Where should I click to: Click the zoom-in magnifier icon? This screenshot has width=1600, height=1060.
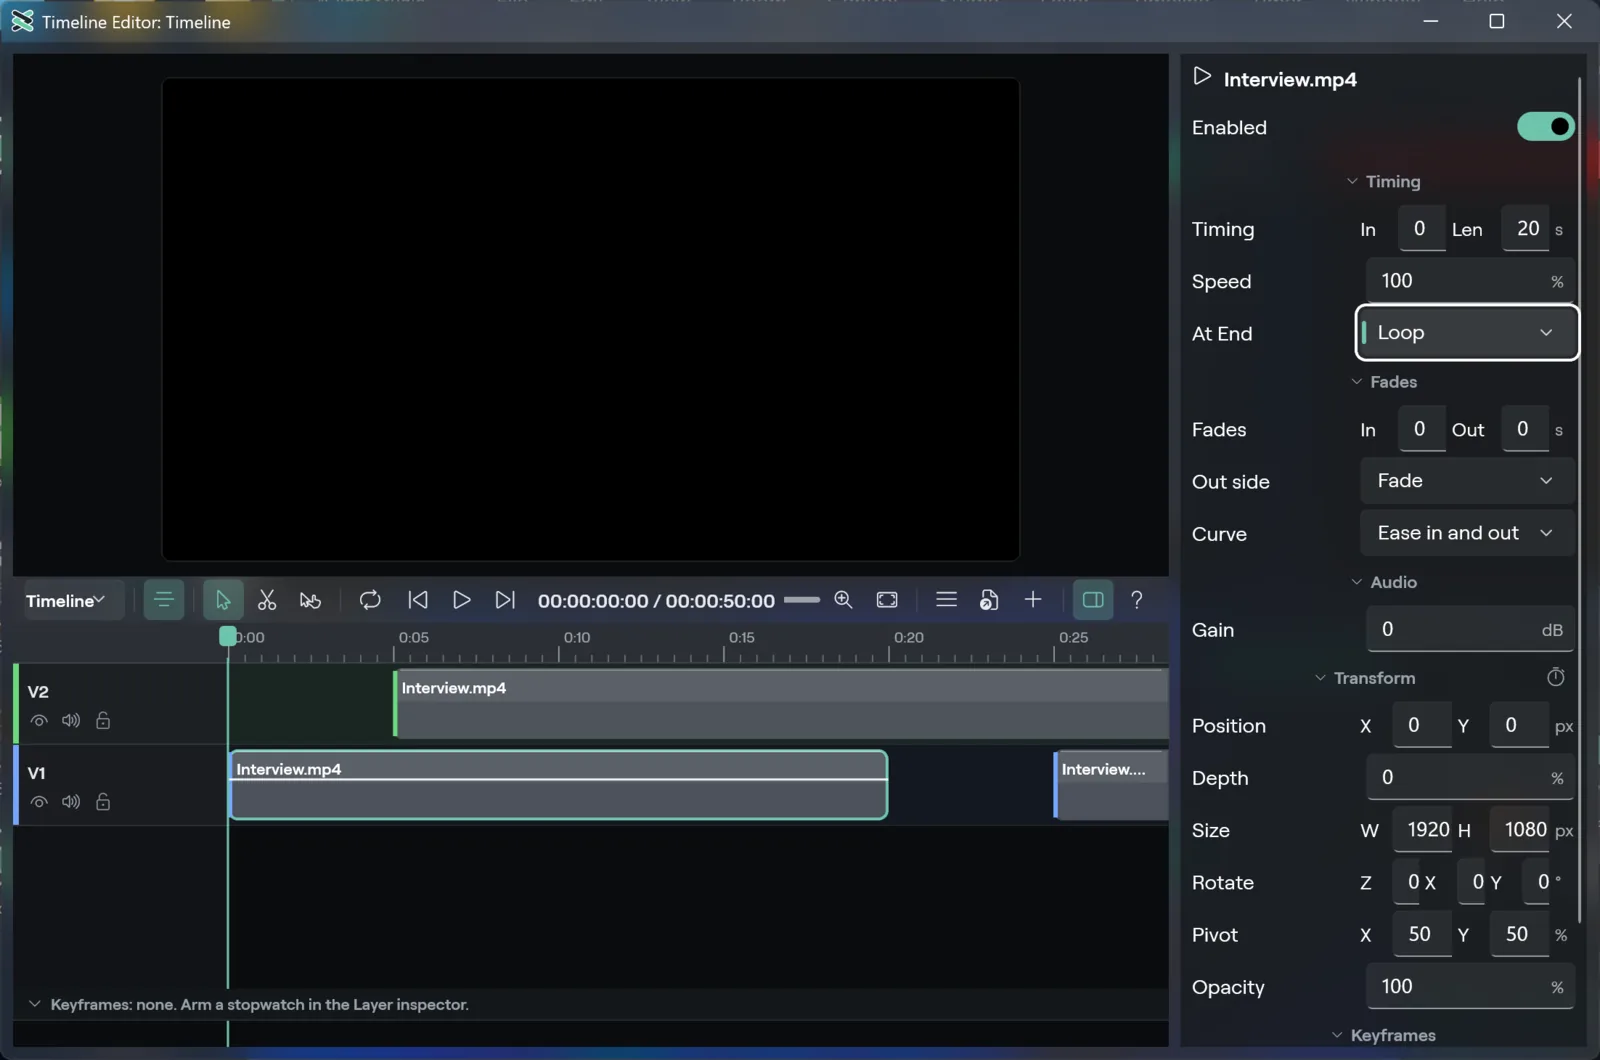pyautogui.click(x=843, y=600)
